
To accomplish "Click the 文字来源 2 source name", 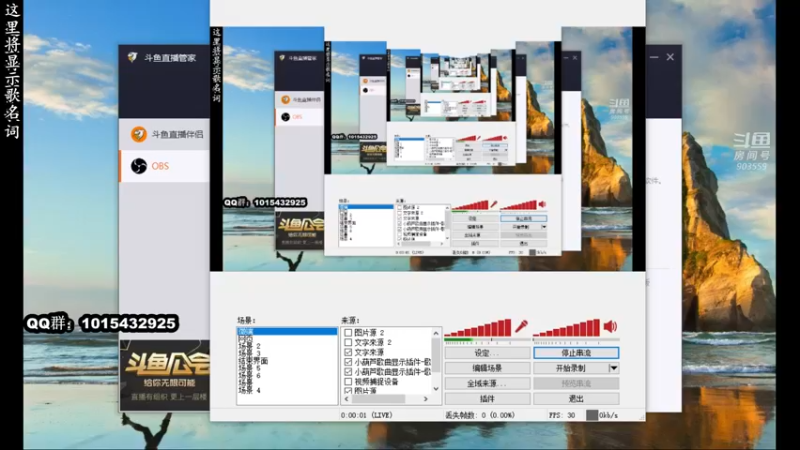I will pos(372,342).
